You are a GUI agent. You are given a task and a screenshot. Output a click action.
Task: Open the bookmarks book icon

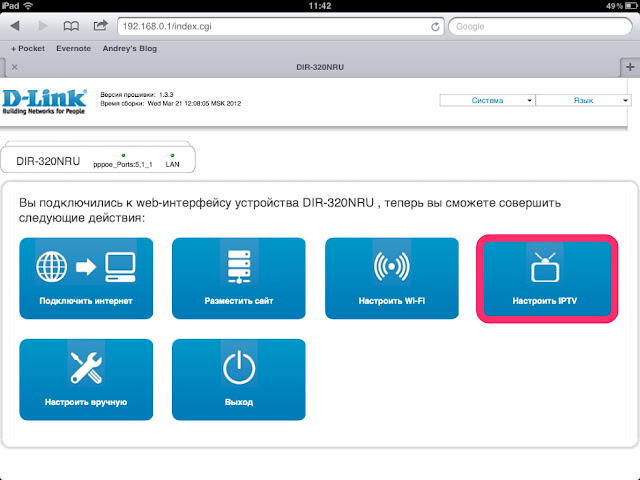[71, 27]
